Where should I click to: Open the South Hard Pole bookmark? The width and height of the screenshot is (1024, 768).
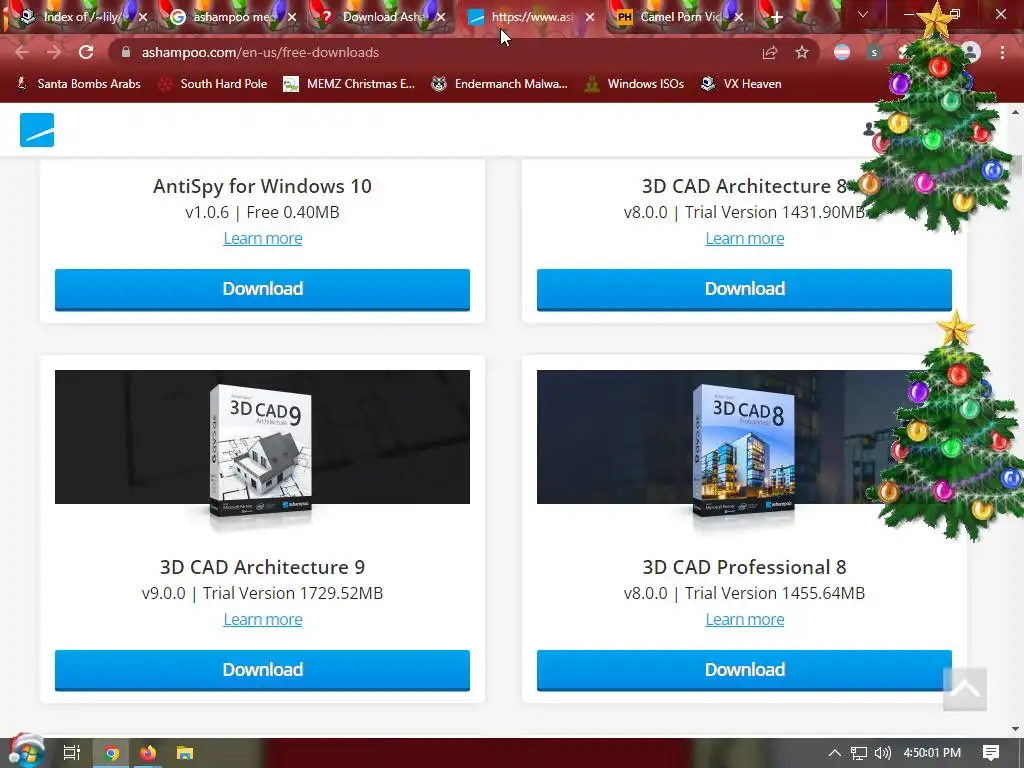[x=214, y=84]
